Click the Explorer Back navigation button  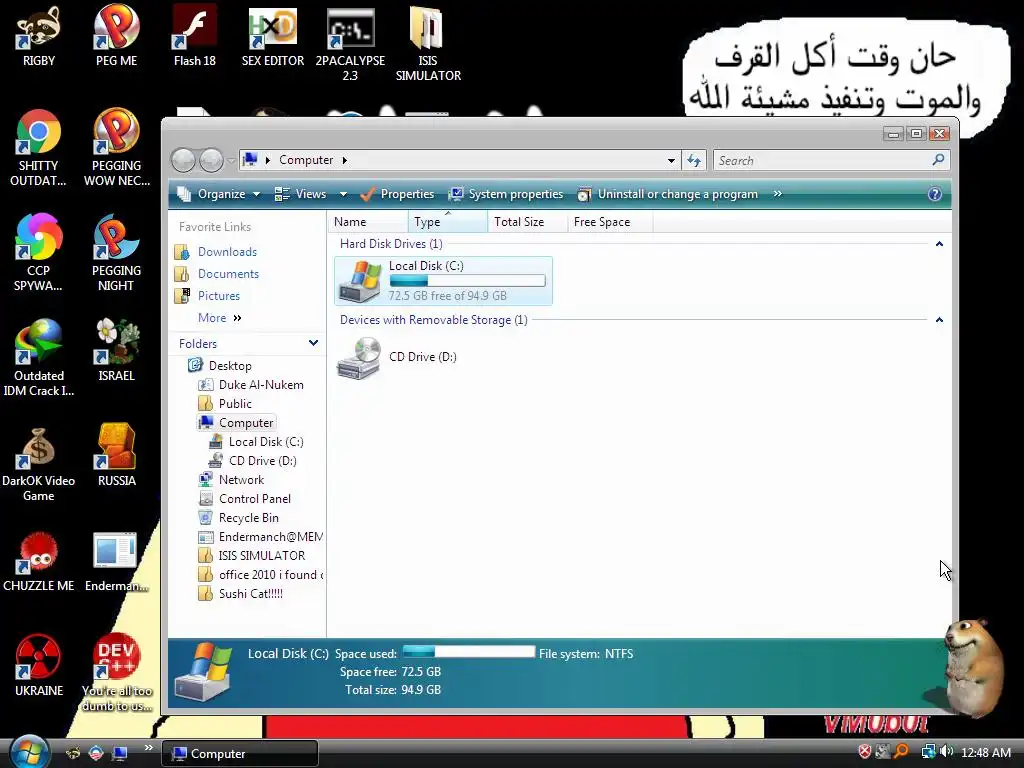[184, 160]
